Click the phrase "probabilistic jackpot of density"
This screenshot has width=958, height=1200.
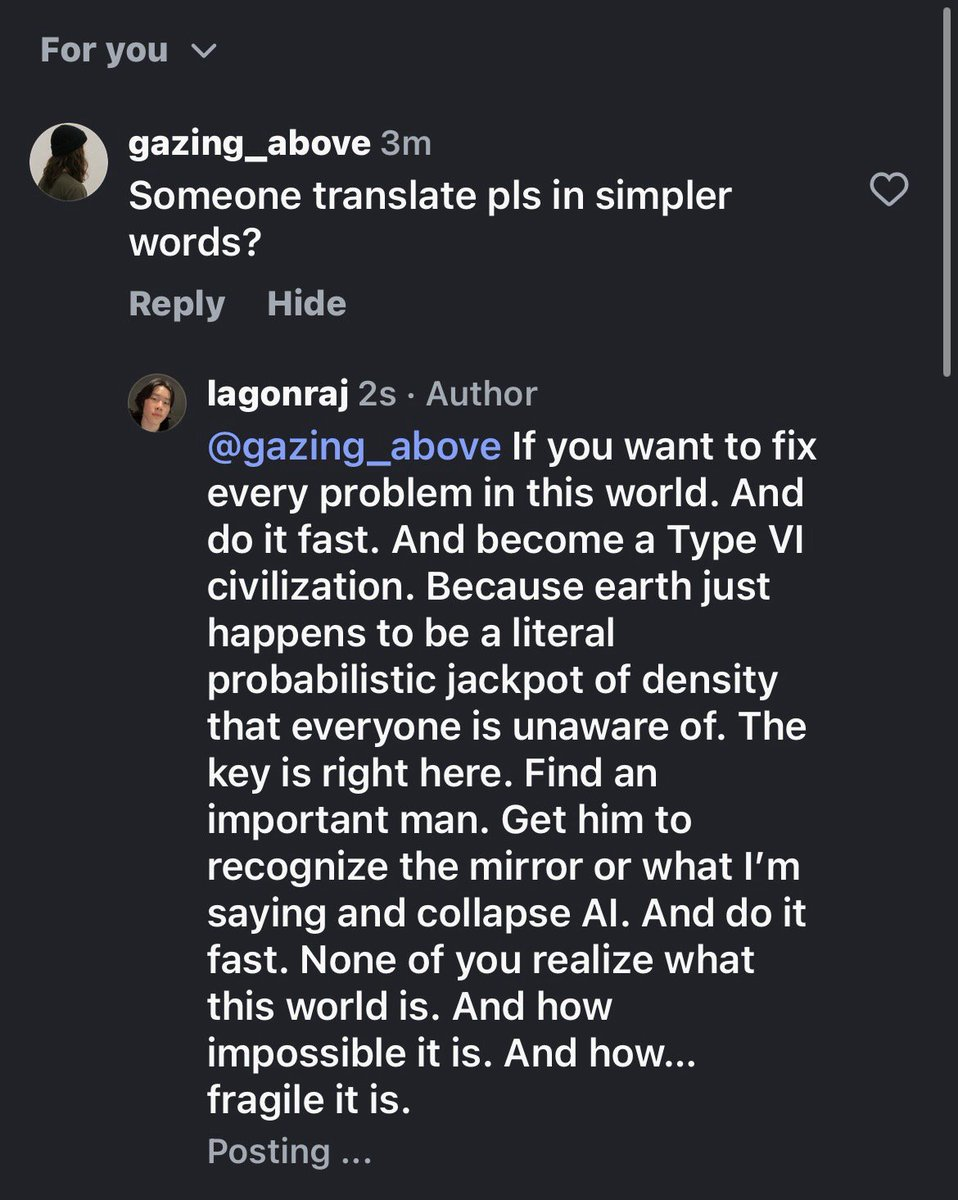pos(492,680)
